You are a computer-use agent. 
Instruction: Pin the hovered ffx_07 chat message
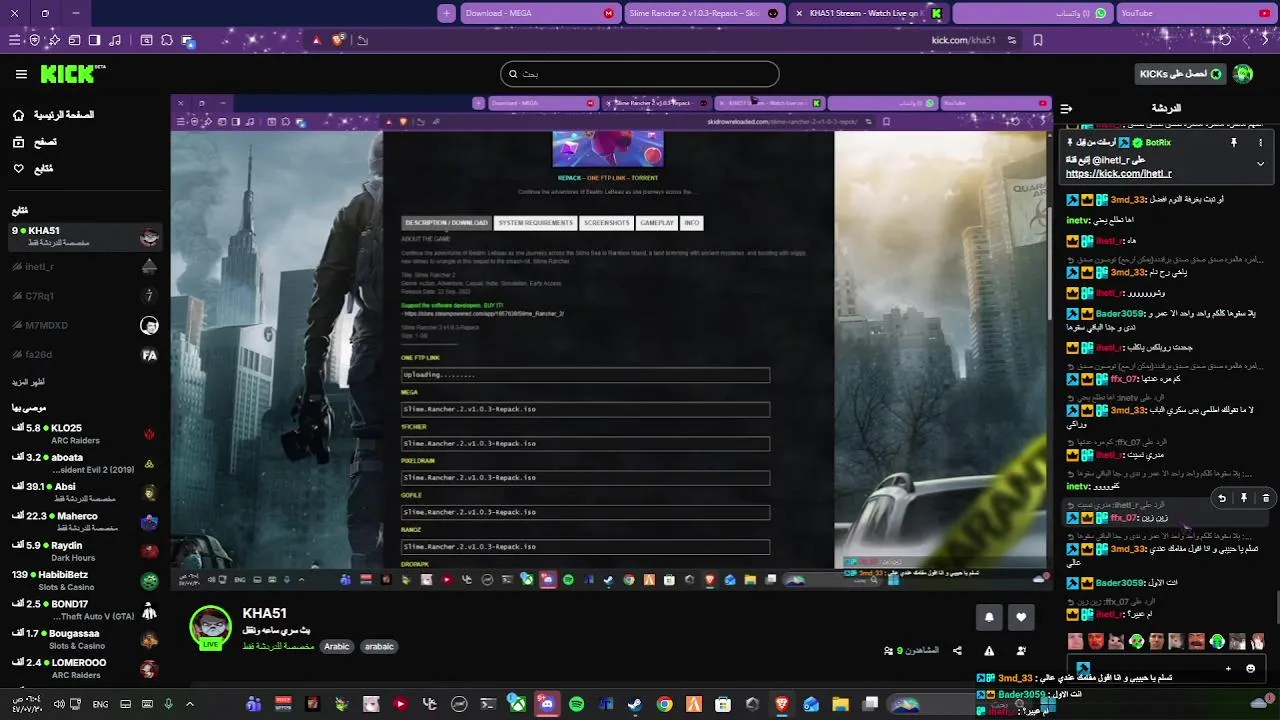point(1244,498)
